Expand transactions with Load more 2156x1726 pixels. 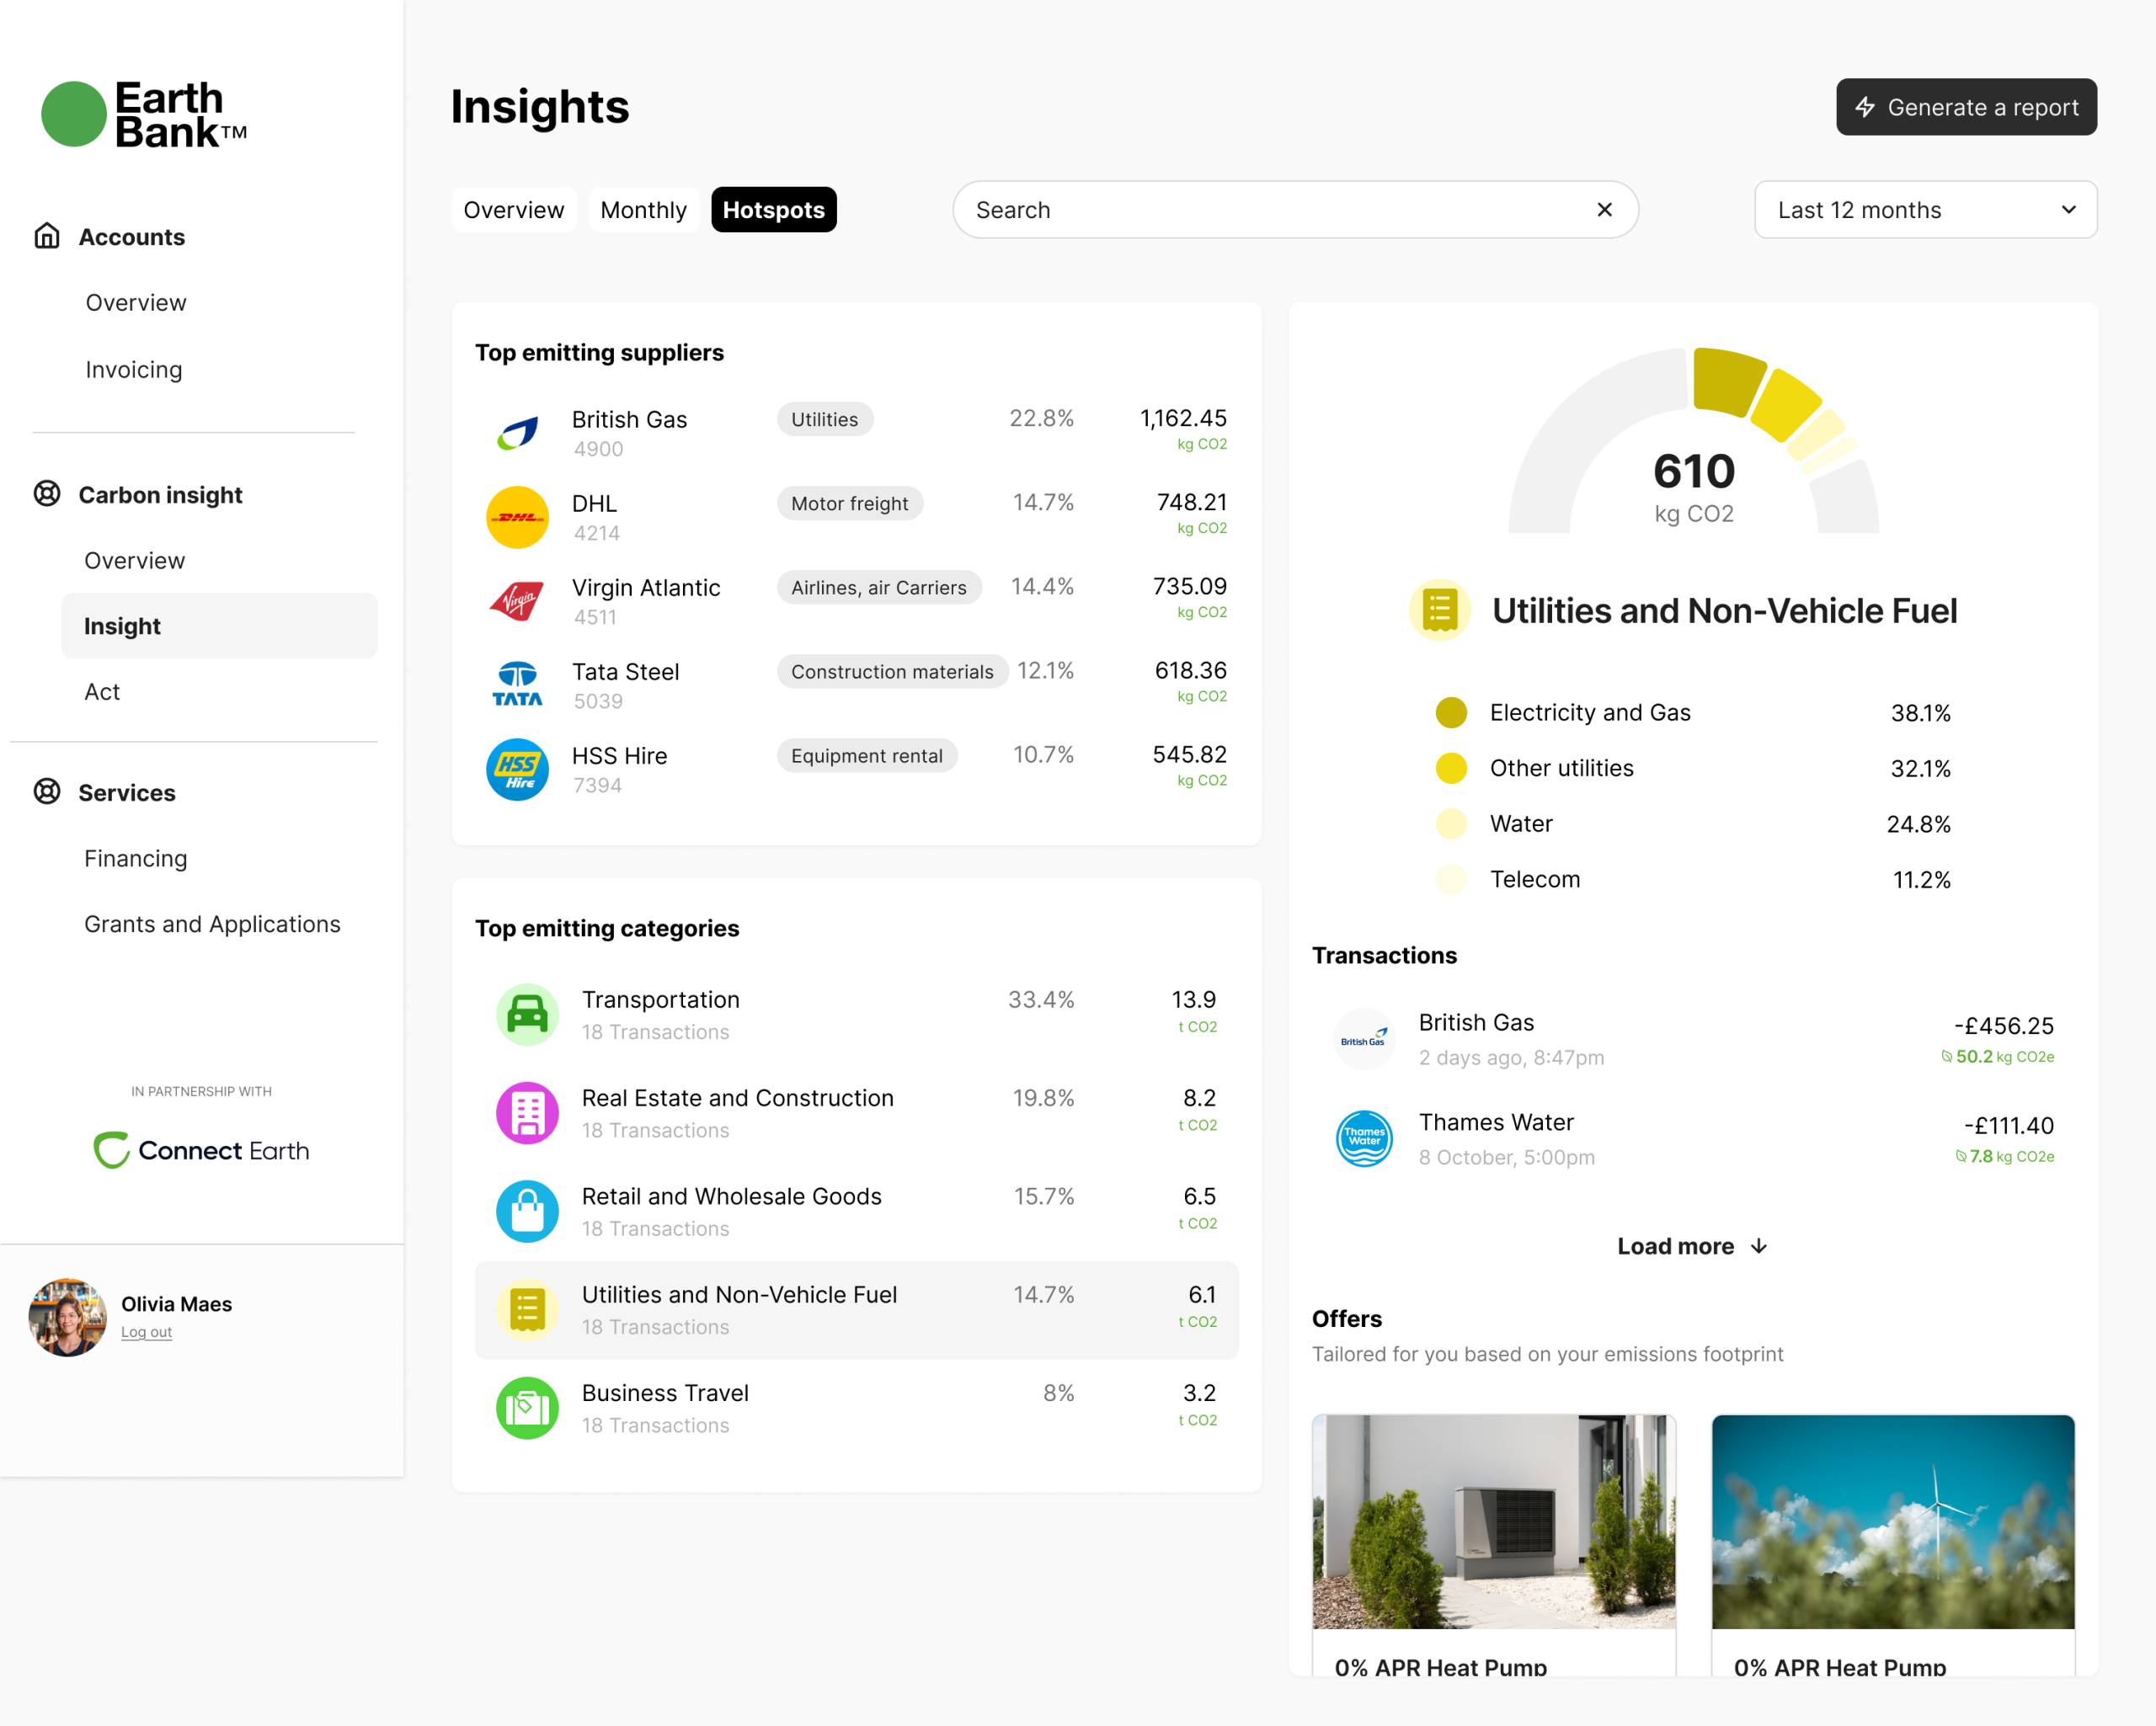(1692, 1246)
